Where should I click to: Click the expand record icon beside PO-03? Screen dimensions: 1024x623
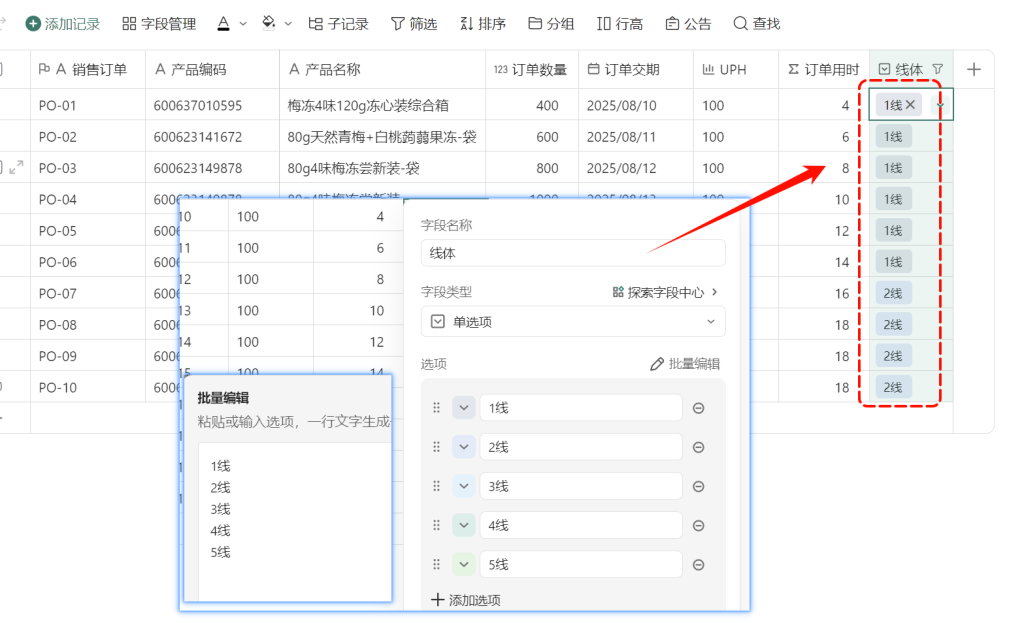[x=16, y=168]
